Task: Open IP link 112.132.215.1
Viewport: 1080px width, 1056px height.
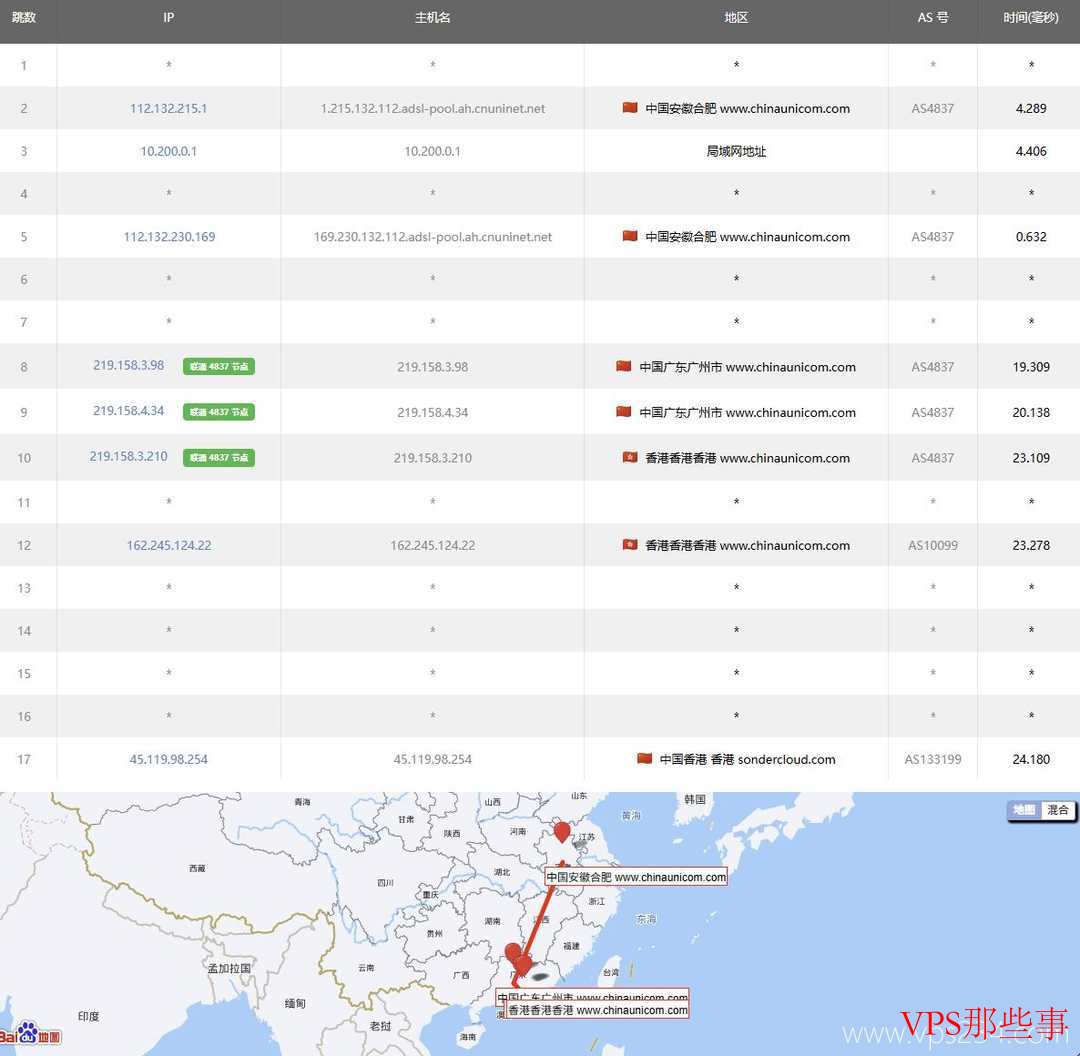Action: [168, 108]
